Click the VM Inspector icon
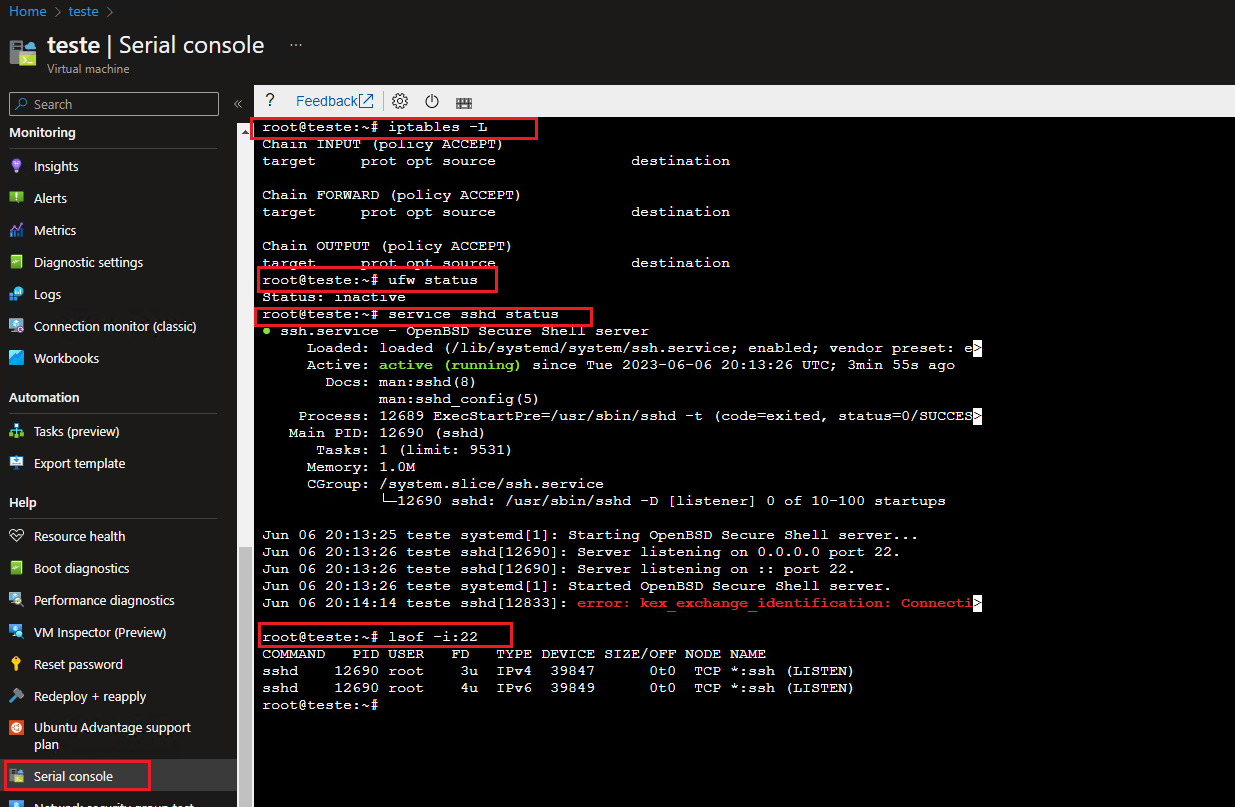 16,632
